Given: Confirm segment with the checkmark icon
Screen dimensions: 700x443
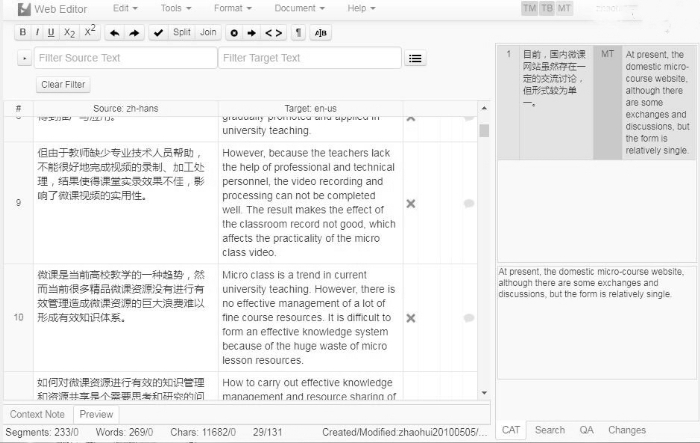Looking at the screenshot, I should 158,32.
